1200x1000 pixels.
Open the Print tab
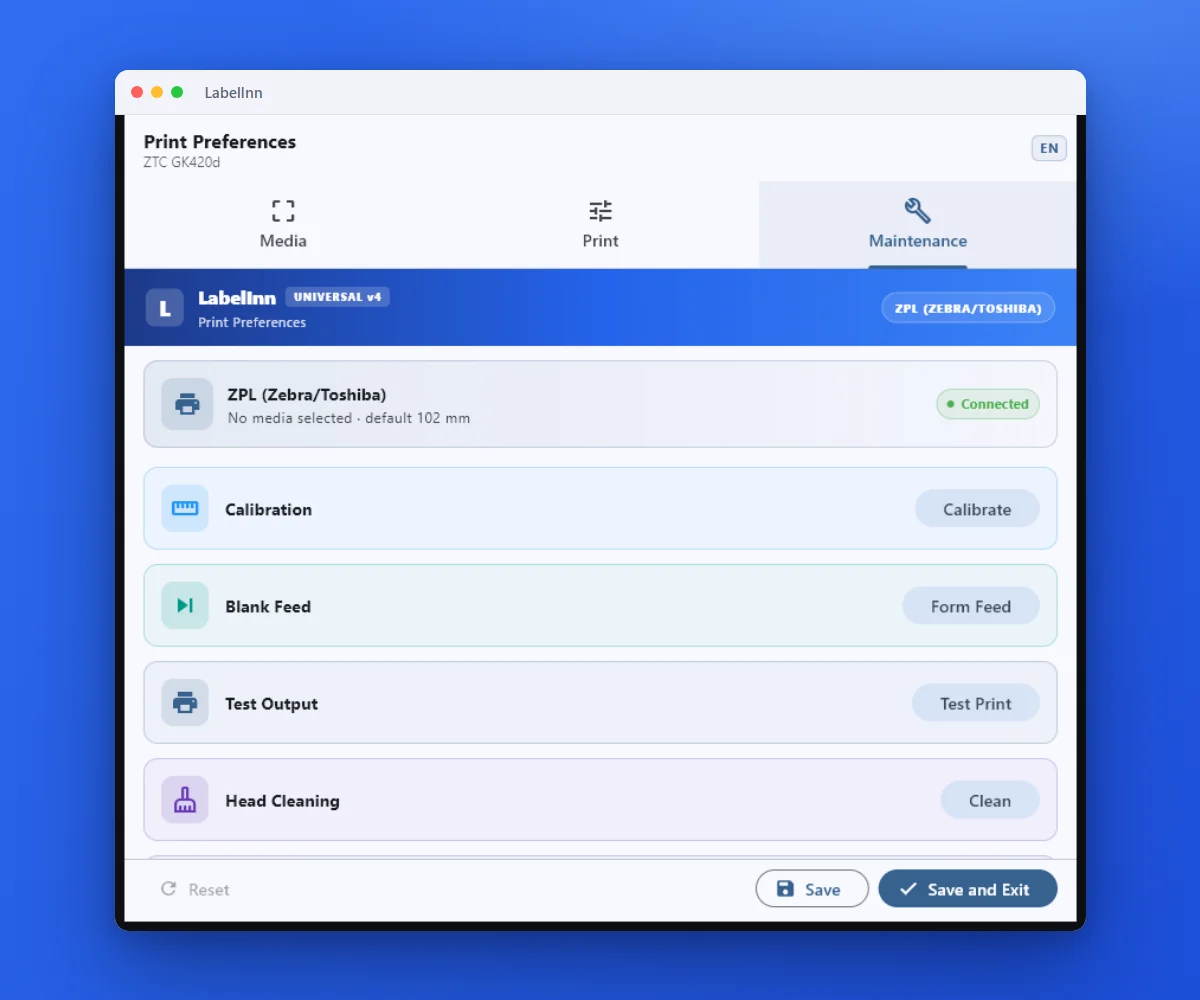pyautogui.click(x=600, y=224)
